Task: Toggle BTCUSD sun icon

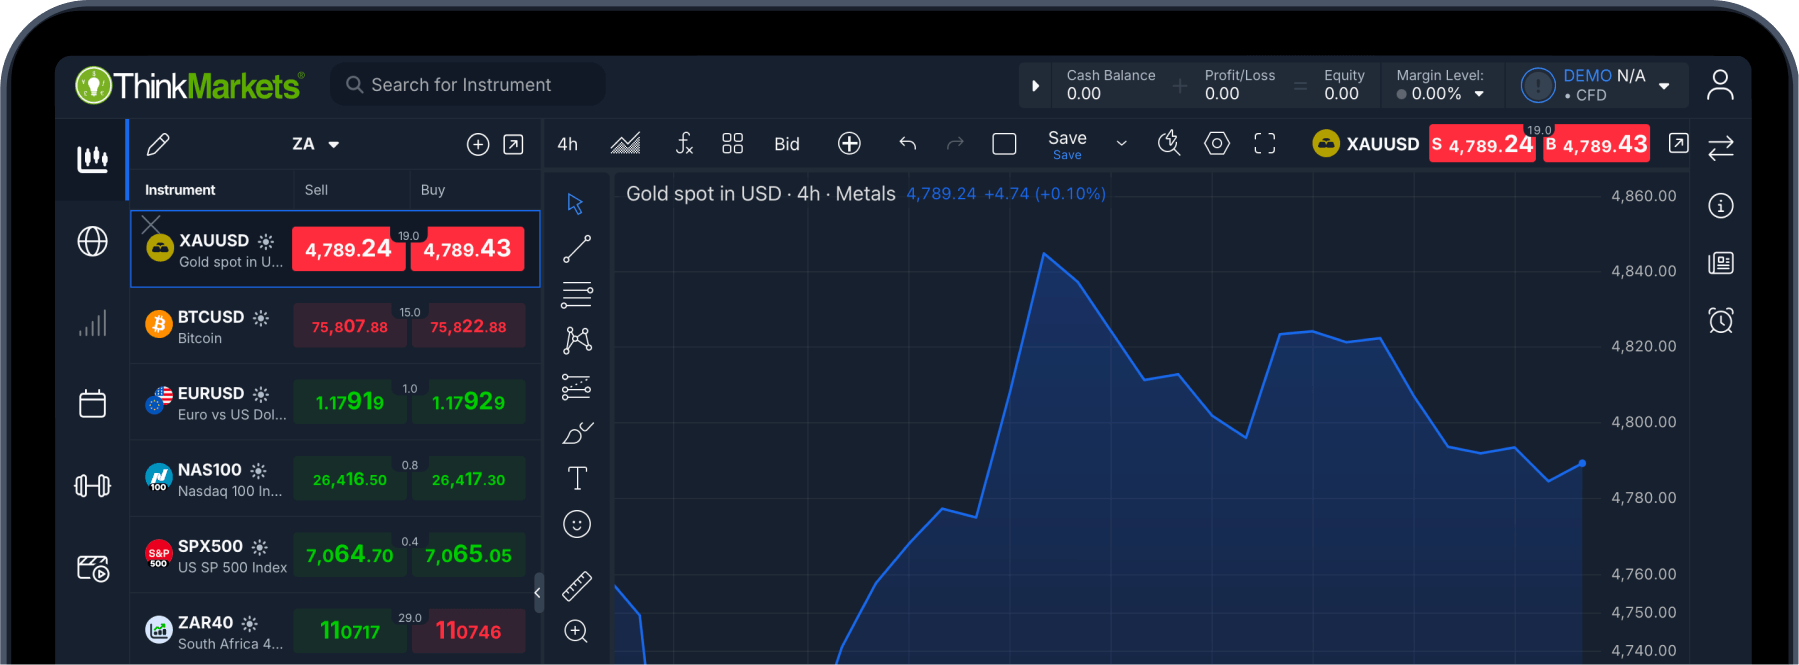Action: [261, 317]
